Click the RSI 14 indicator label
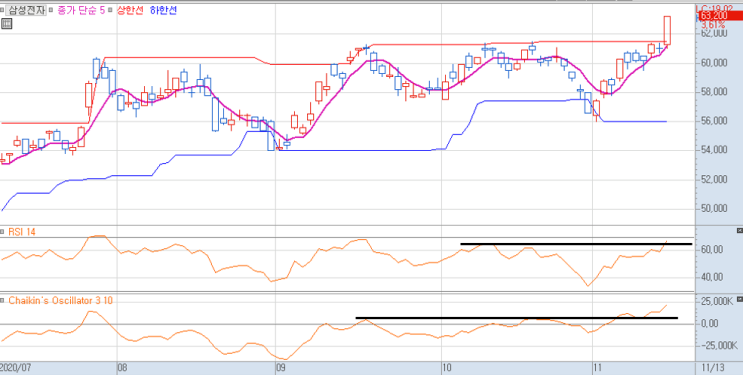Image resolution: width=743 pixels, height=375 pixels. 22,232
